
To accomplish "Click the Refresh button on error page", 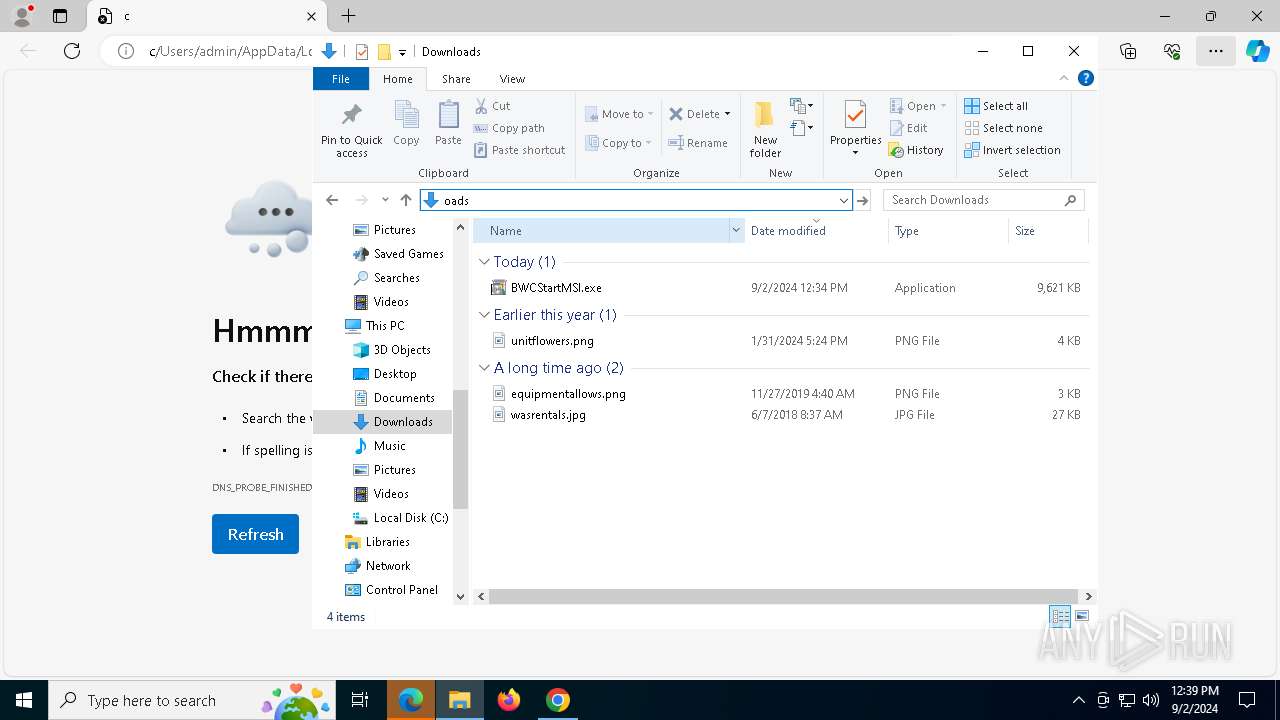I will pyautogui.click(x=255, y=534).
